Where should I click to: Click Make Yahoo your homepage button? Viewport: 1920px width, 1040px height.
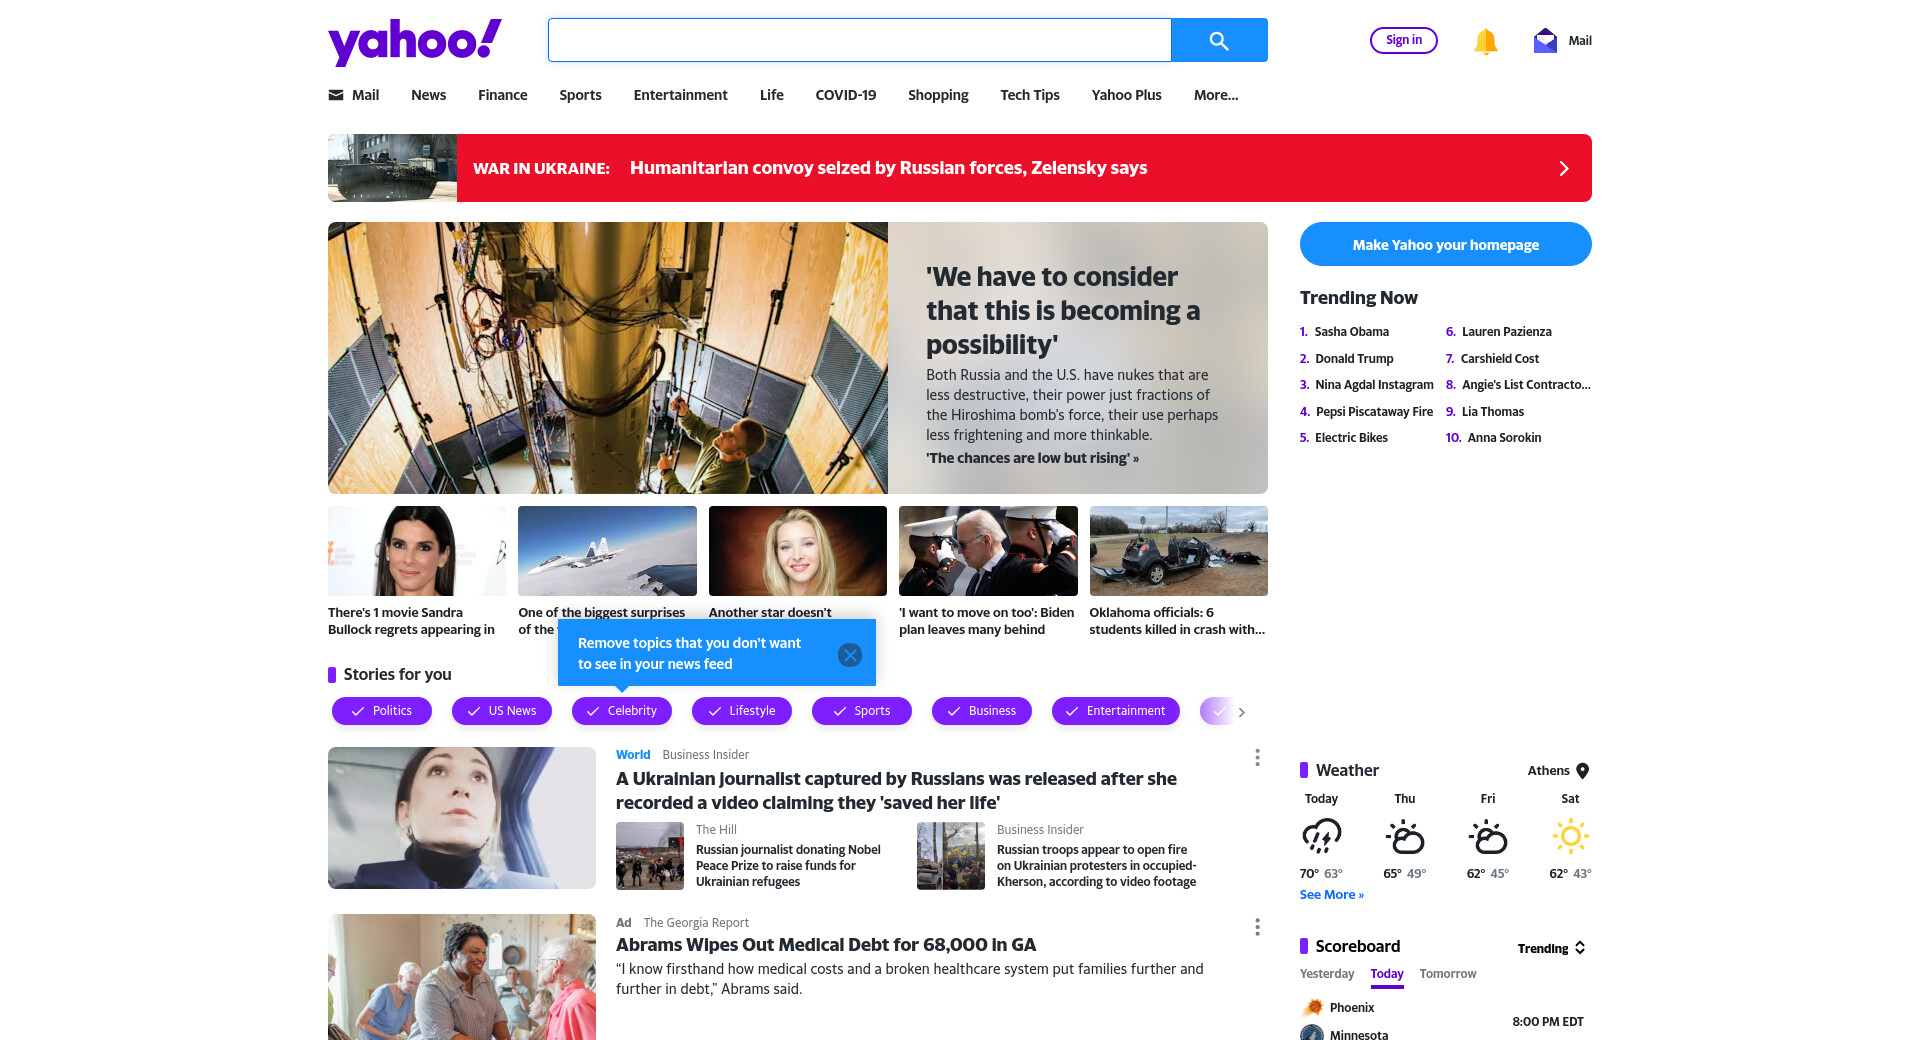pyautogui.click(x=1445, y=244)
